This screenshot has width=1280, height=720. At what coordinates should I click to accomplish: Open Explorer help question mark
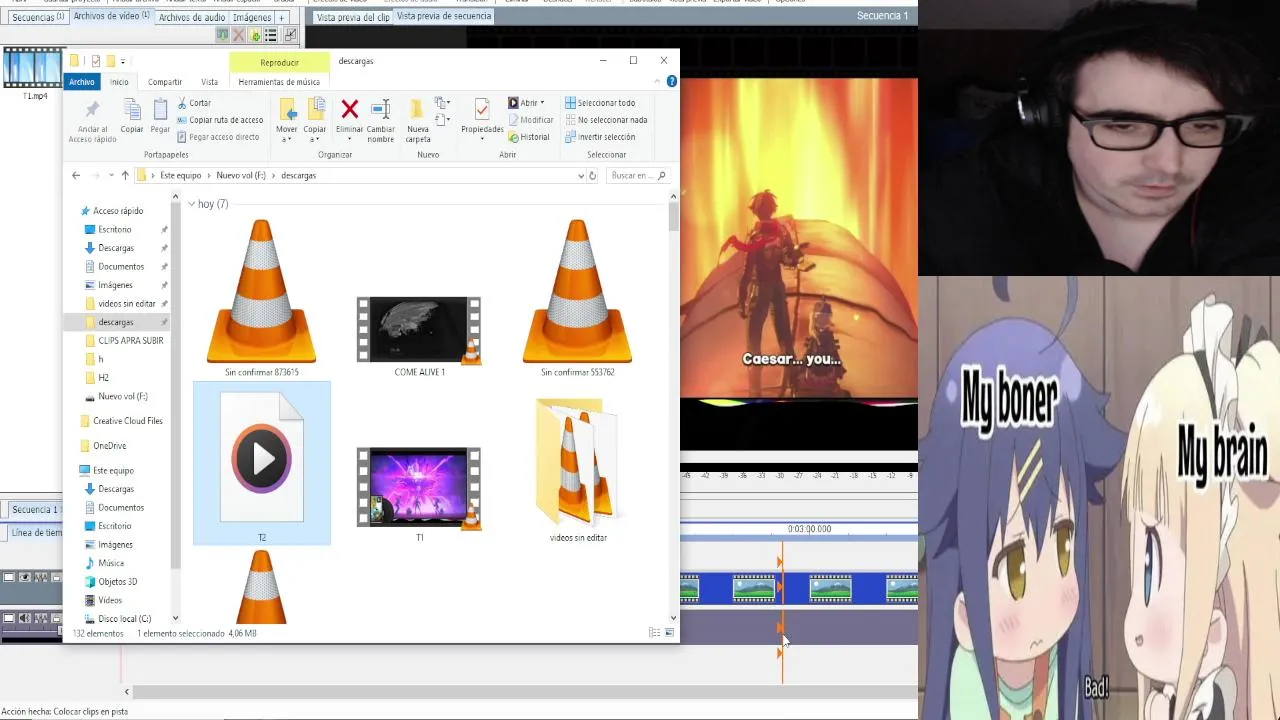pyautogui.click(x=672, y=81)
